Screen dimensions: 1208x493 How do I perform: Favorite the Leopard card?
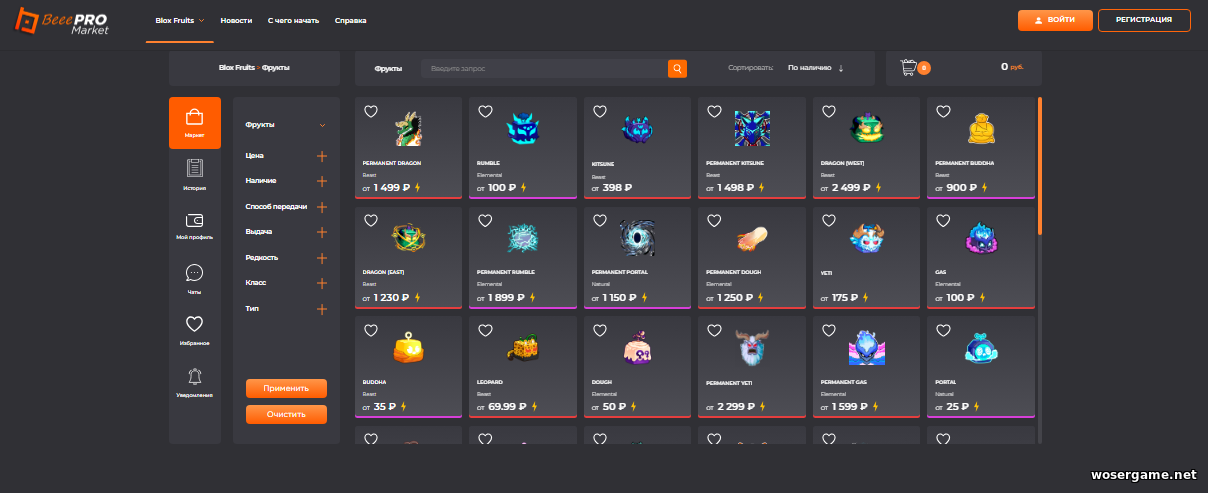[x=485, y=329]
